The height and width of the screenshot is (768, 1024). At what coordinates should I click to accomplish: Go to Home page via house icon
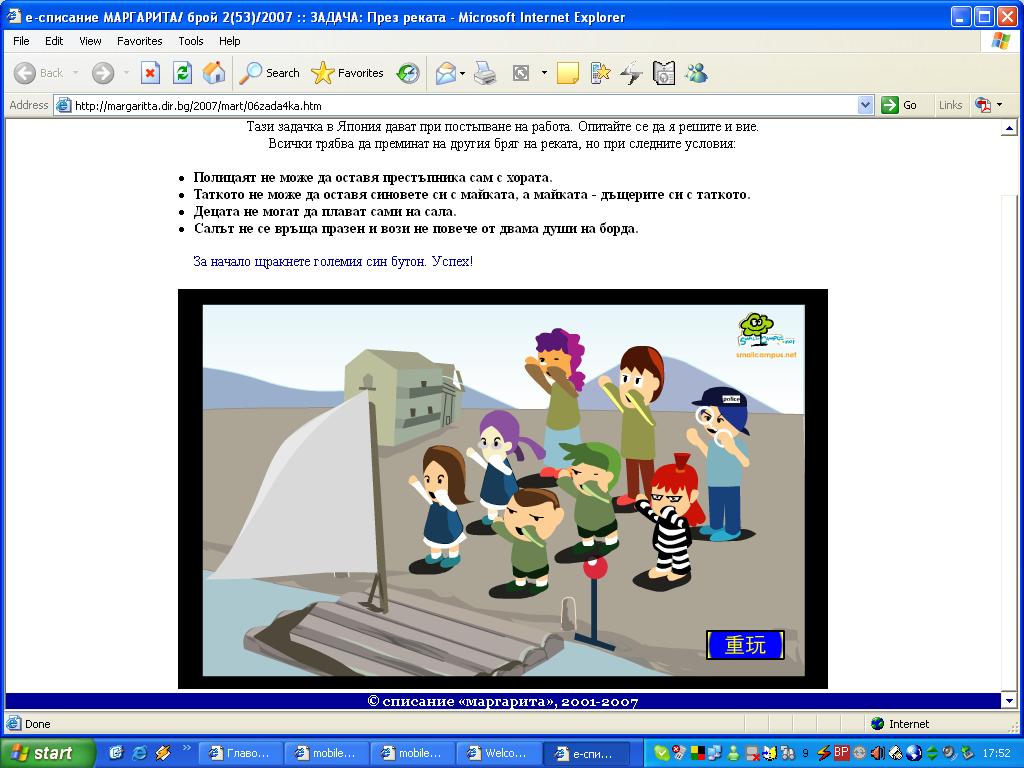point(214,73)
